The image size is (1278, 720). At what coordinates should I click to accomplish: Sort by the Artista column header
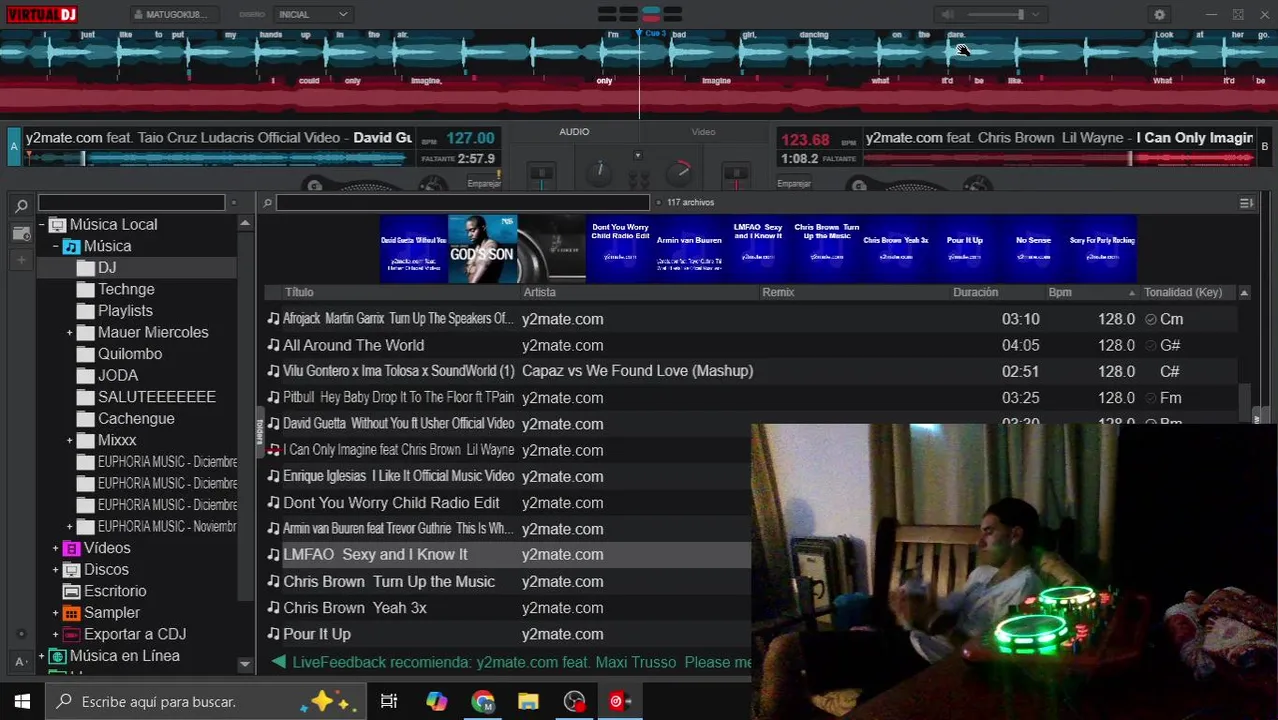click(x=539, y=292)
